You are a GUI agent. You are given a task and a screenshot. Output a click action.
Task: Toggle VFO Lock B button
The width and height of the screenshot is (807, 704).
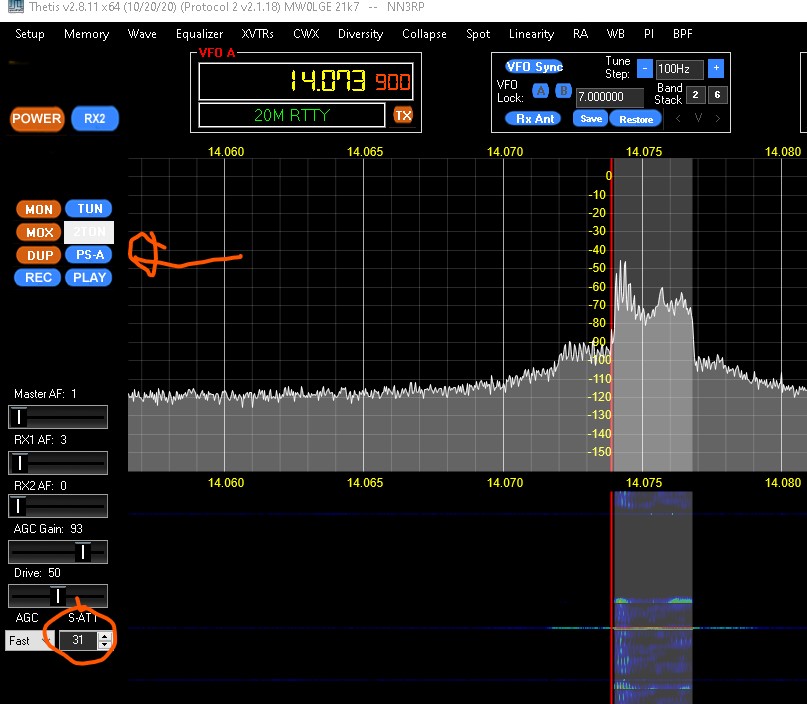(x=564, y=91)
